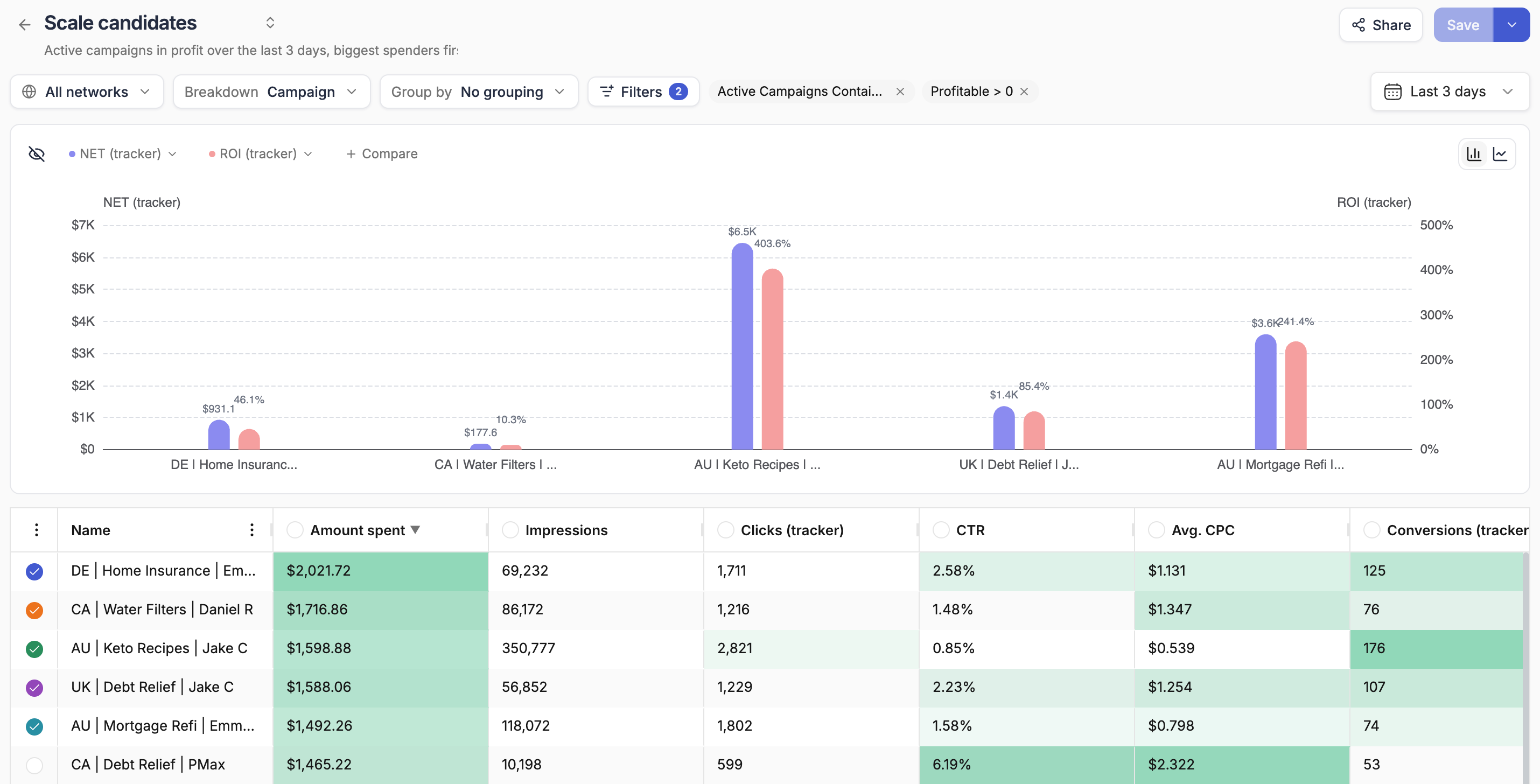
Task: Select the AU | Keto Recipes | Jake C name
Action: (x=159, y=648)
